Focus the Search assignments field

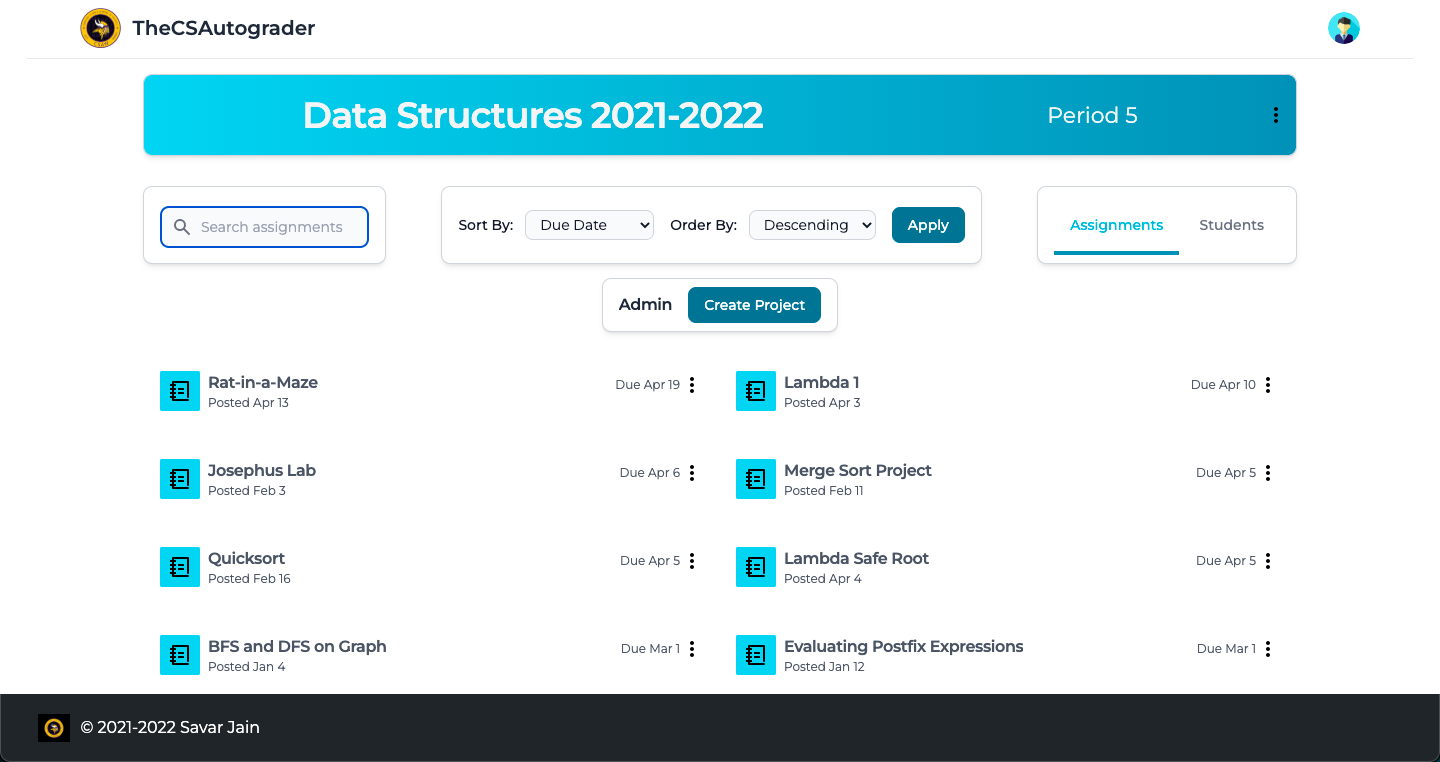[264, 227]
